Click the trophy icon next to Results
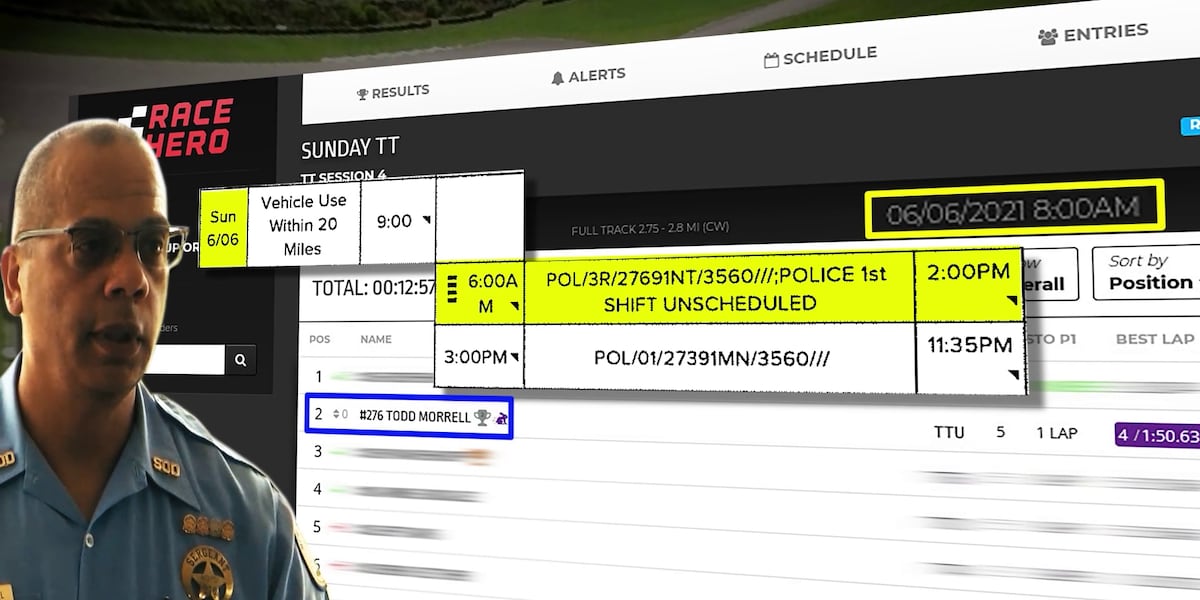The image size is (1200, 600). (x=362, y=94)
